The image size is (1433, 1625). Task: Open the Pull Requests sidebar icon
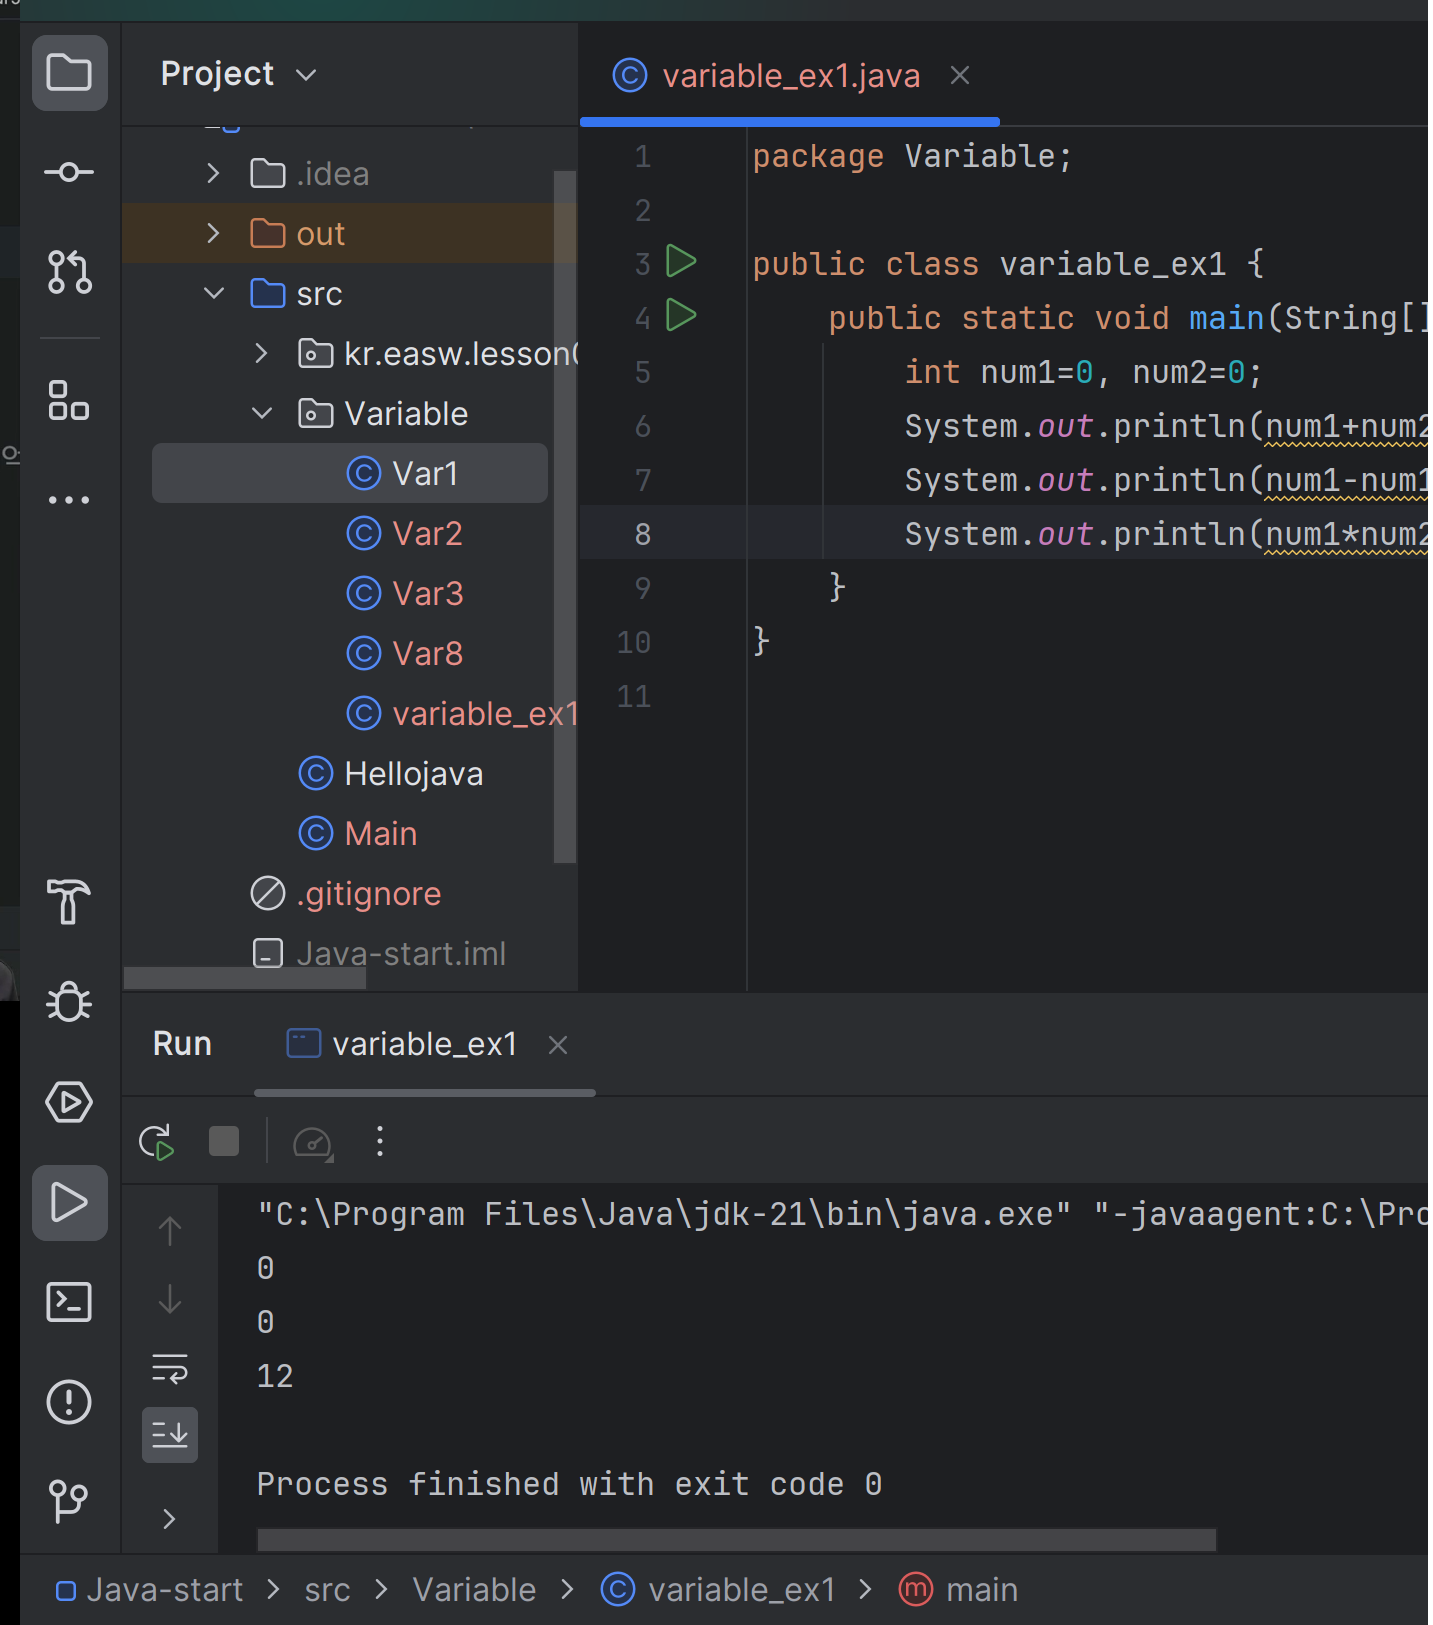[x=69, y=271]
